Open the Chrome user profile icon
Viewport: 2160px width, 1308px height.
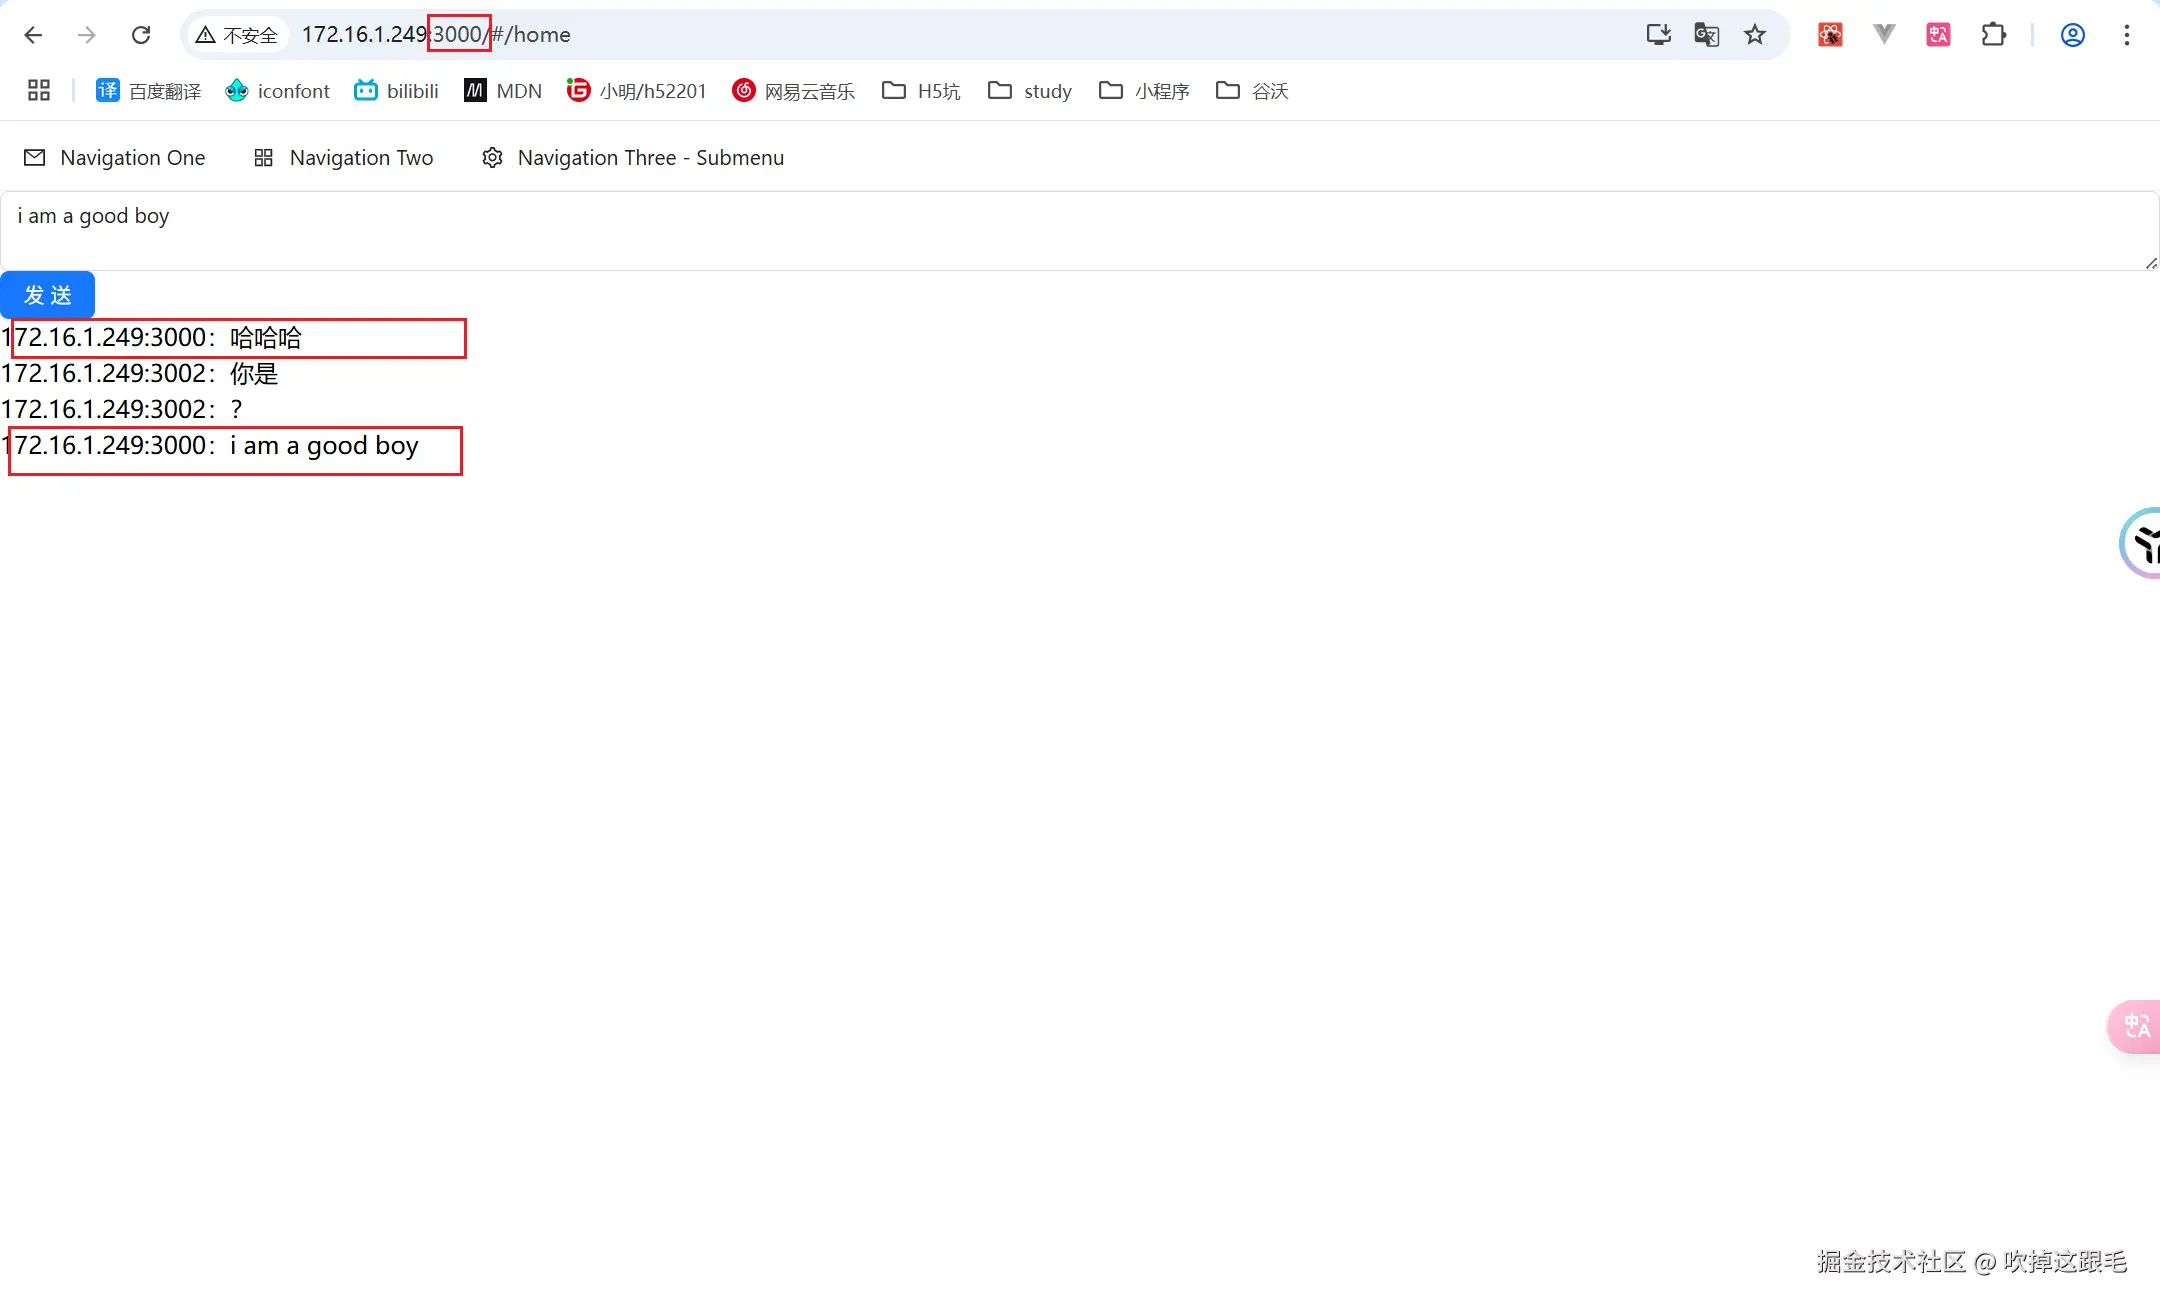(x=2072, y=35)
